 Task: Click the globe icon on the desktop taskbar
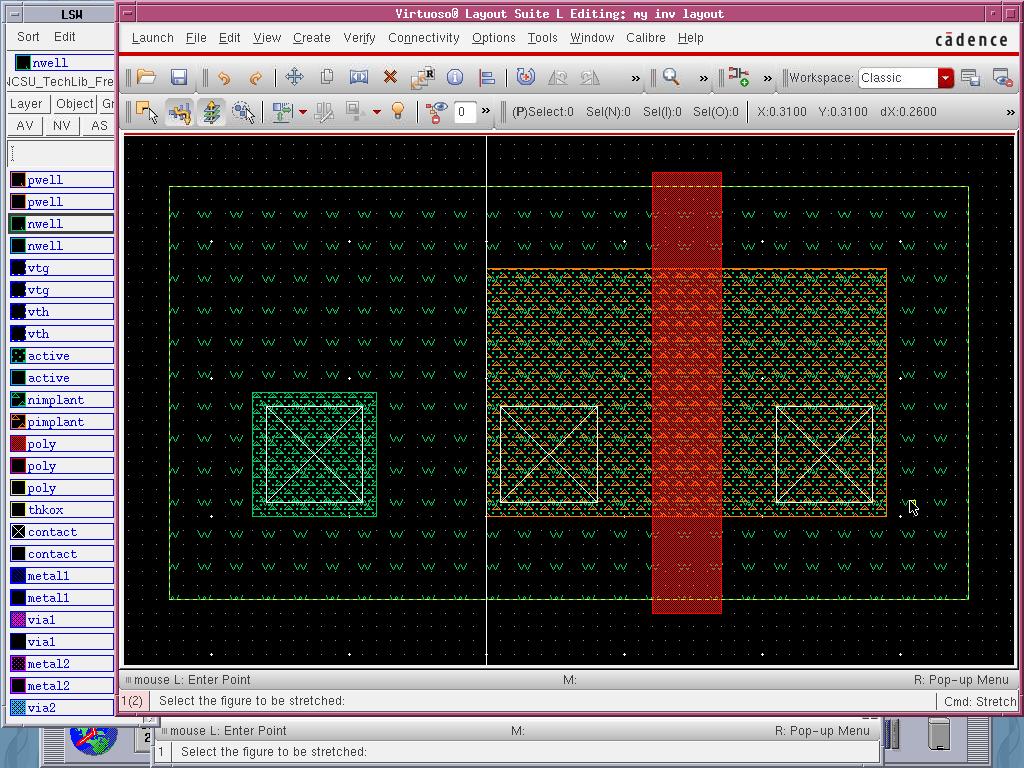click(x=95, y=738)
